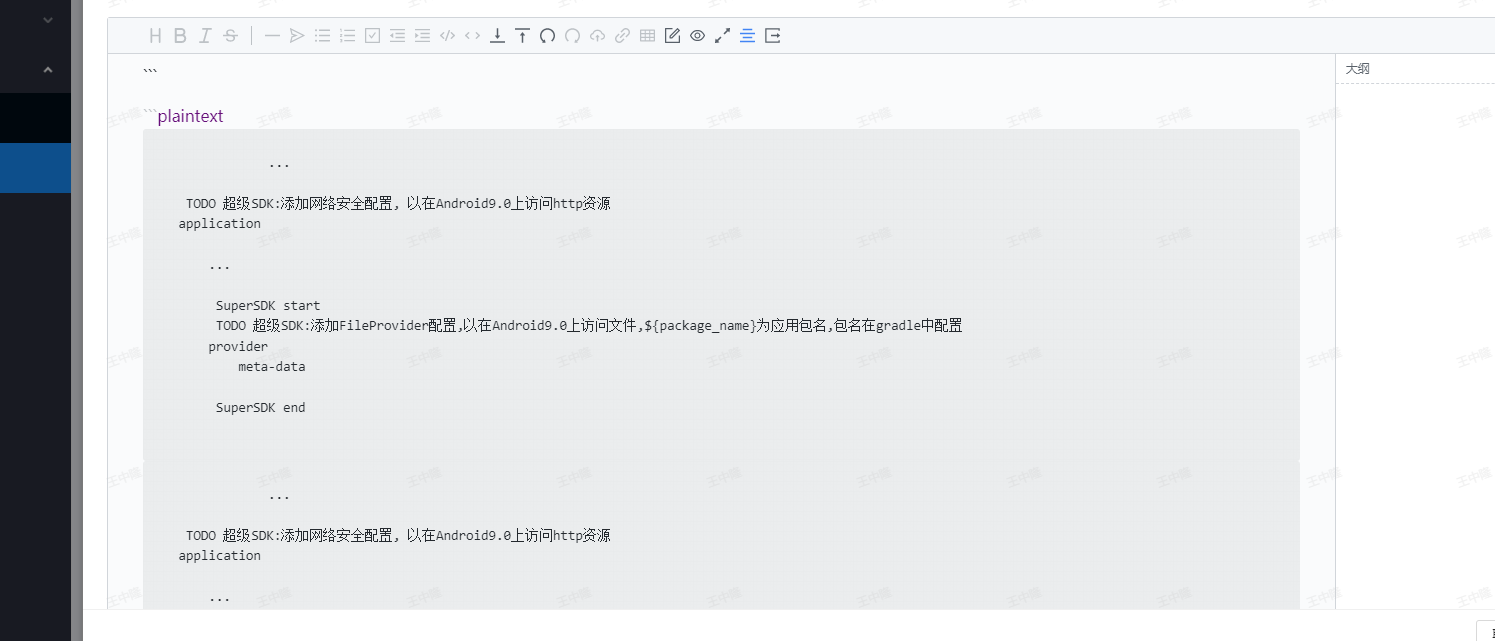This screenshot has width=1495, height=641.
Task: Insert inline code via toolbar
Action: [x=472, y=36]
